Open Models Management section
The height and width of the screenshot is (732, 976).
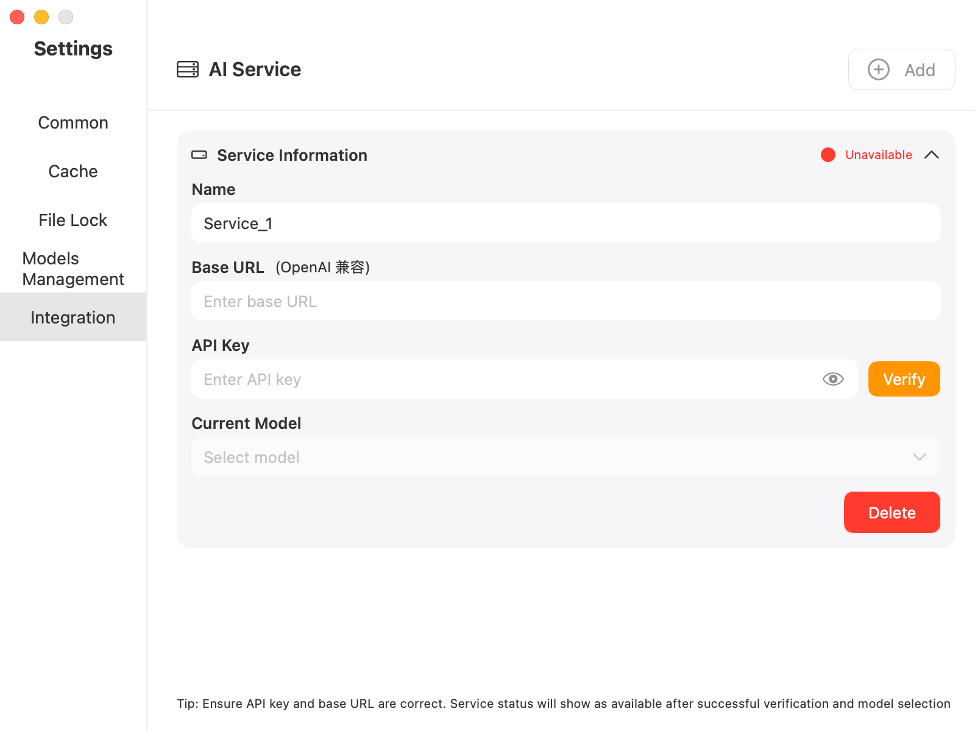[73, 269]
